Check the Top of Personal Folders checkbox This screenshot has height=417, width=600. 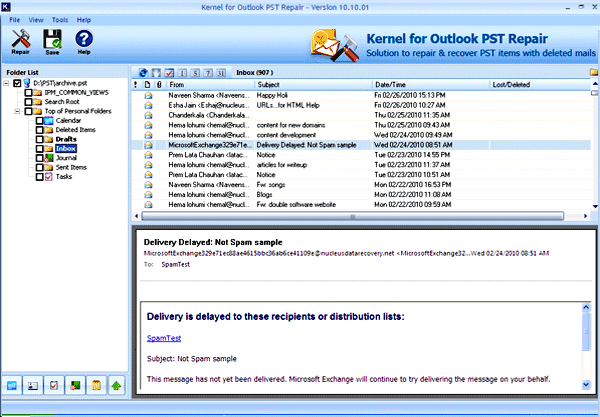tap(28, 111)
